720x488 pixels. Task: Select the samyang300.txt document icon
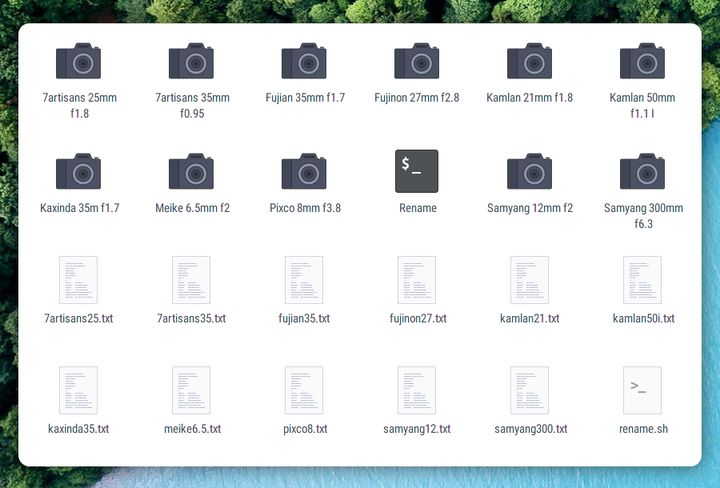click(529, 390)
